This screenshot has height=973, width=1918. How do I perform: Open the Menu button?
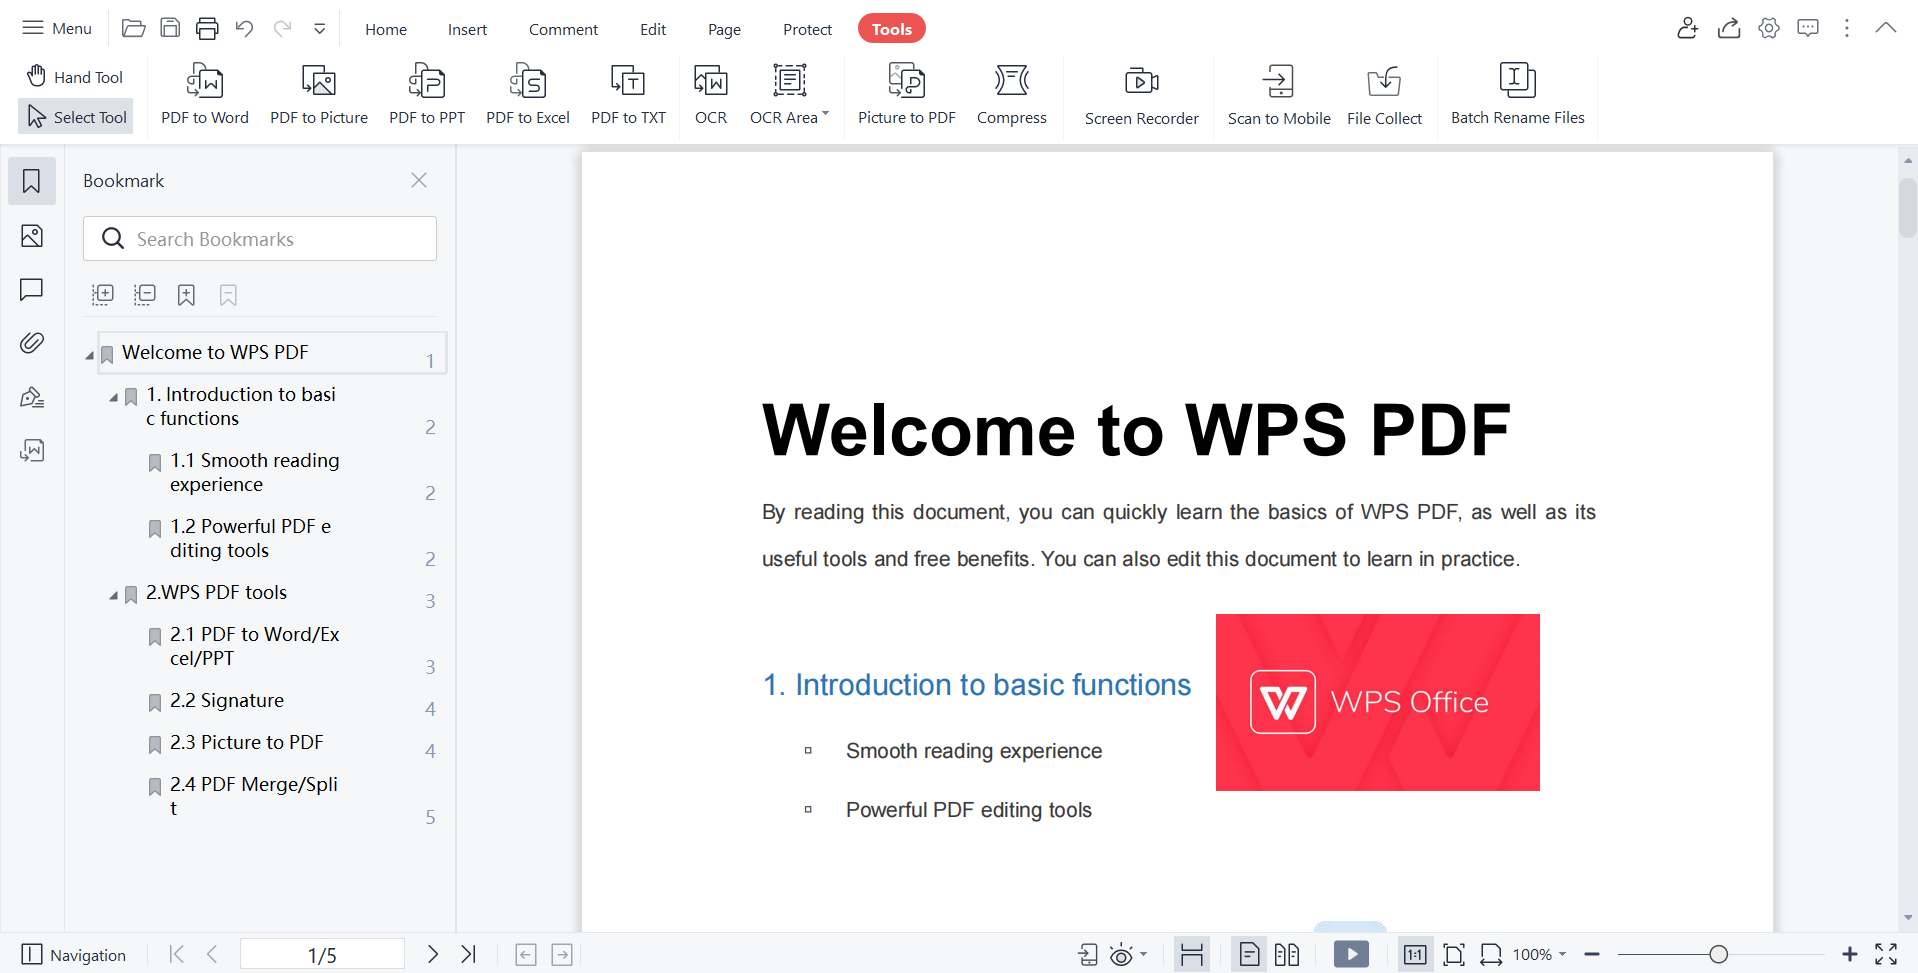point(57,28)
